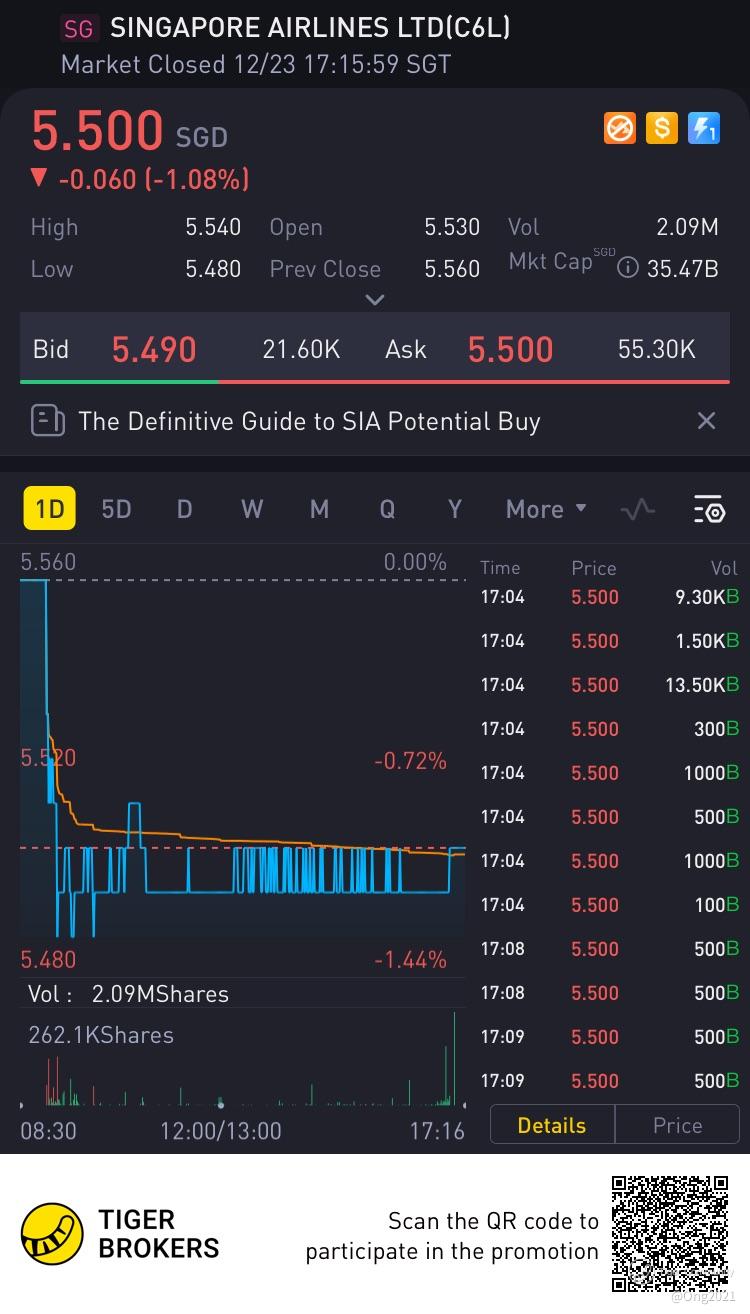The height and width of the screenshot is (1314, 750).
Task: Tap the Mkt Cap value 35.47B
Action: pos(683,269)
